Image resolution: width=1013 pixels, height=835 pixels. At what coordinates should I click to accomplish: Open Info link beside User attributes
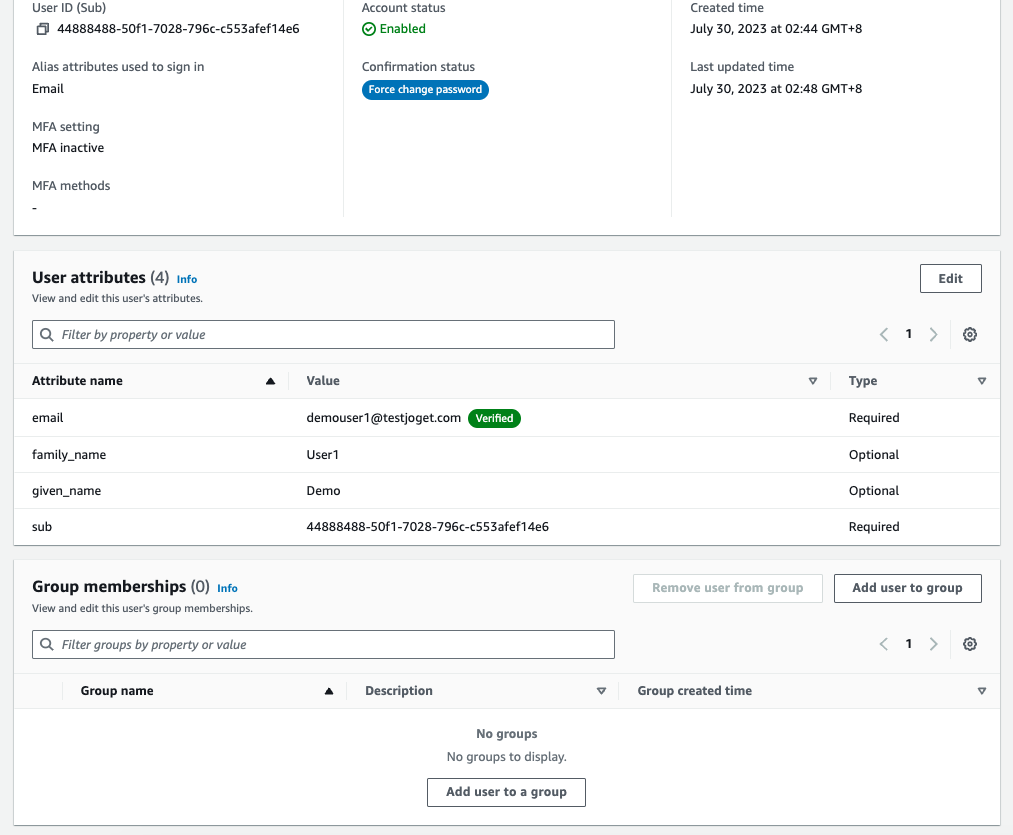coord(187,279)
